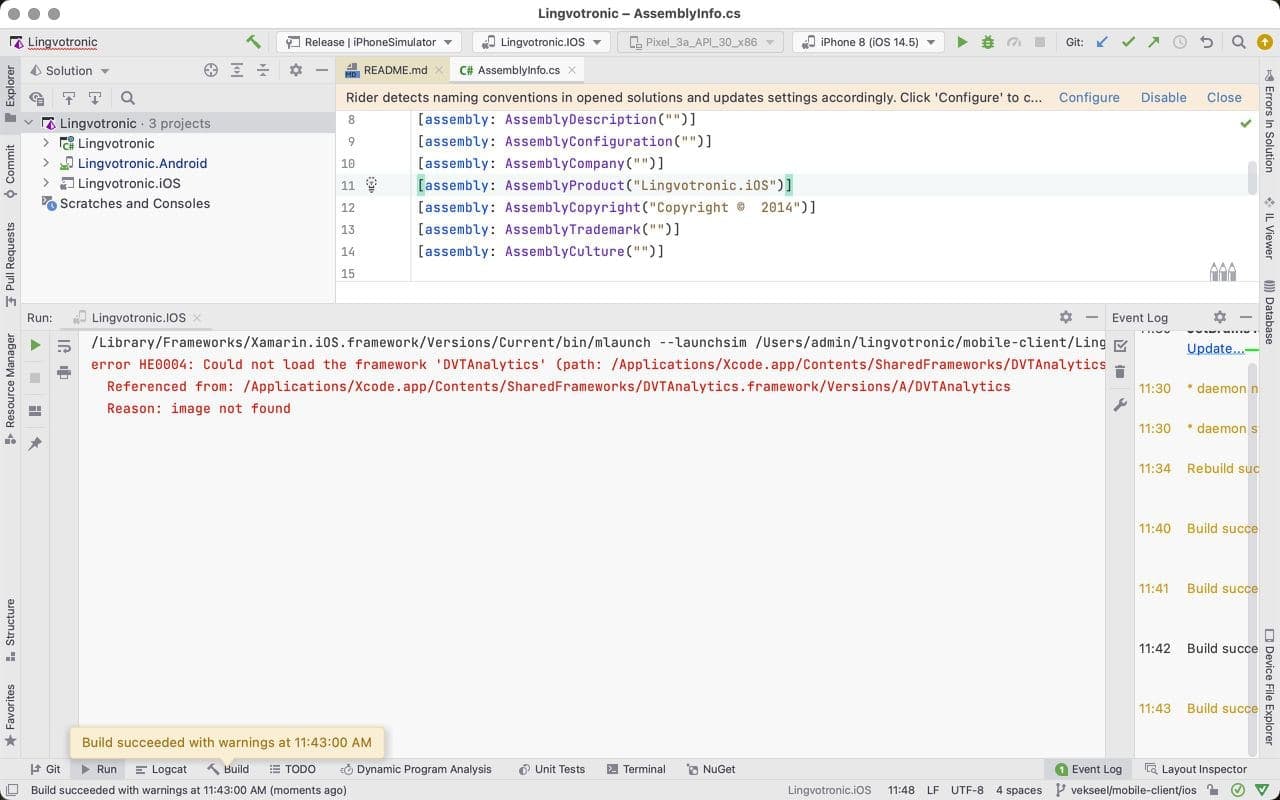Open Logcat tool window tab
The height and width of the screenshot is (800, 1280).
[x=160, y=769]
